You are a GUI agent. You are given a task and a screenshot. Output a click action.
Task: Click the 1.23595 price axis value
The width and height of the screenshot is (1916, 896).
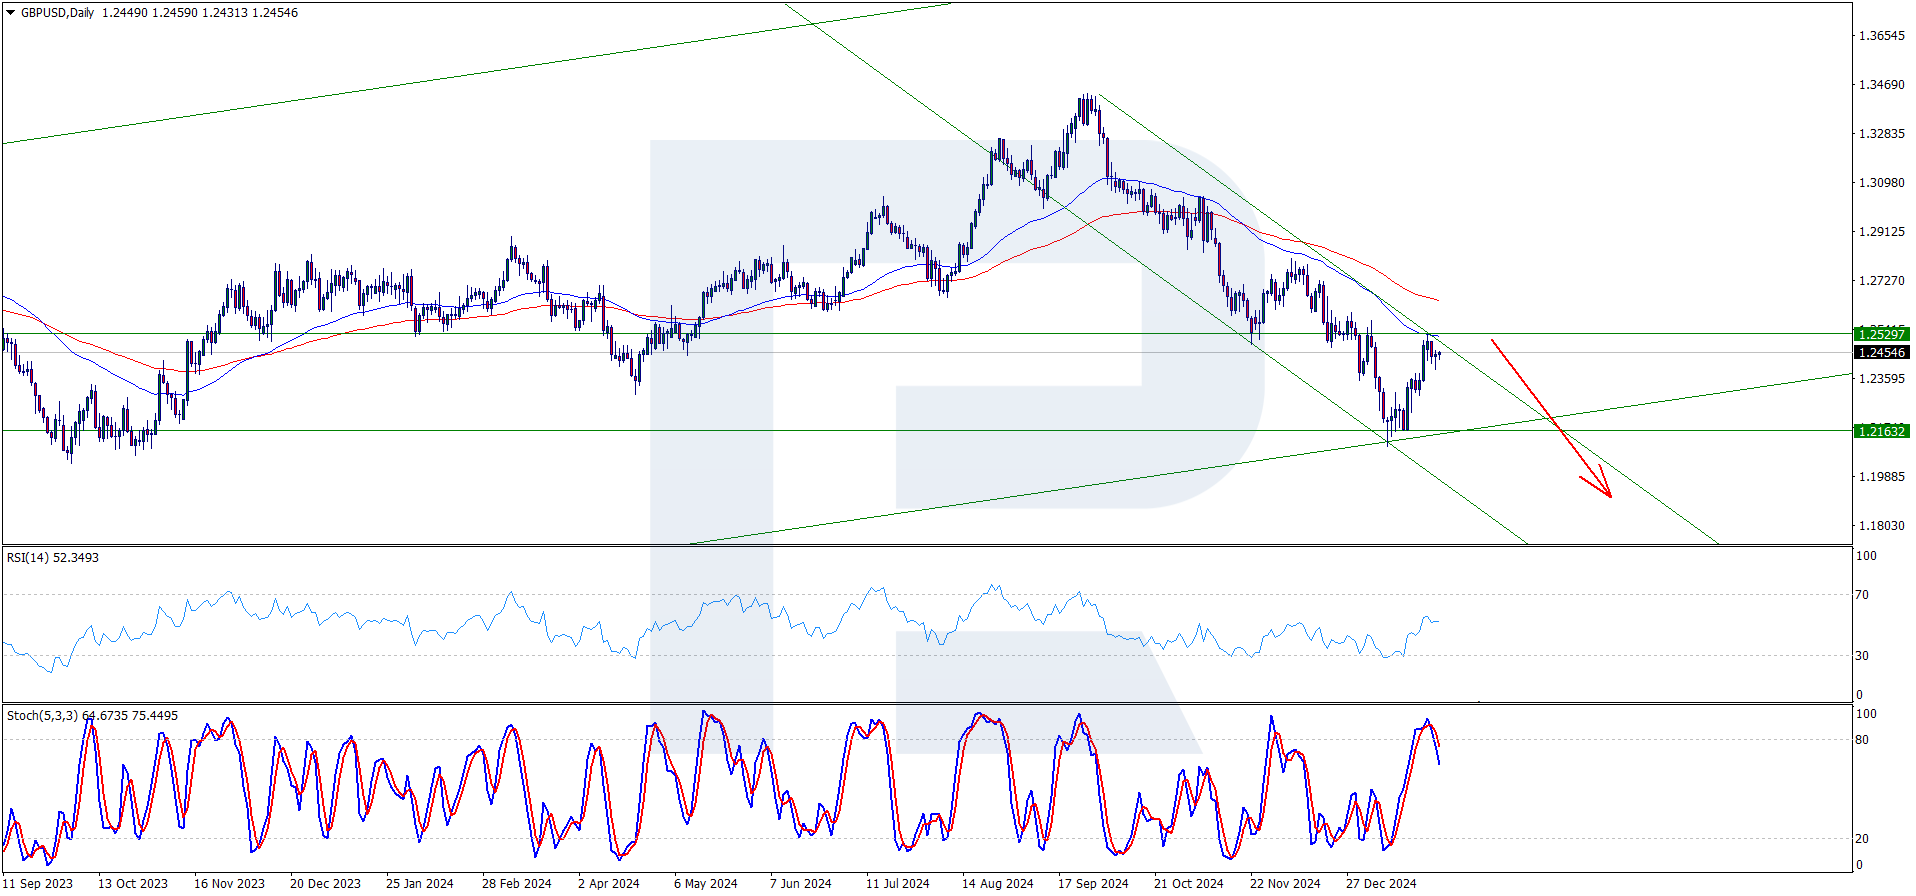click(1881, 379)
